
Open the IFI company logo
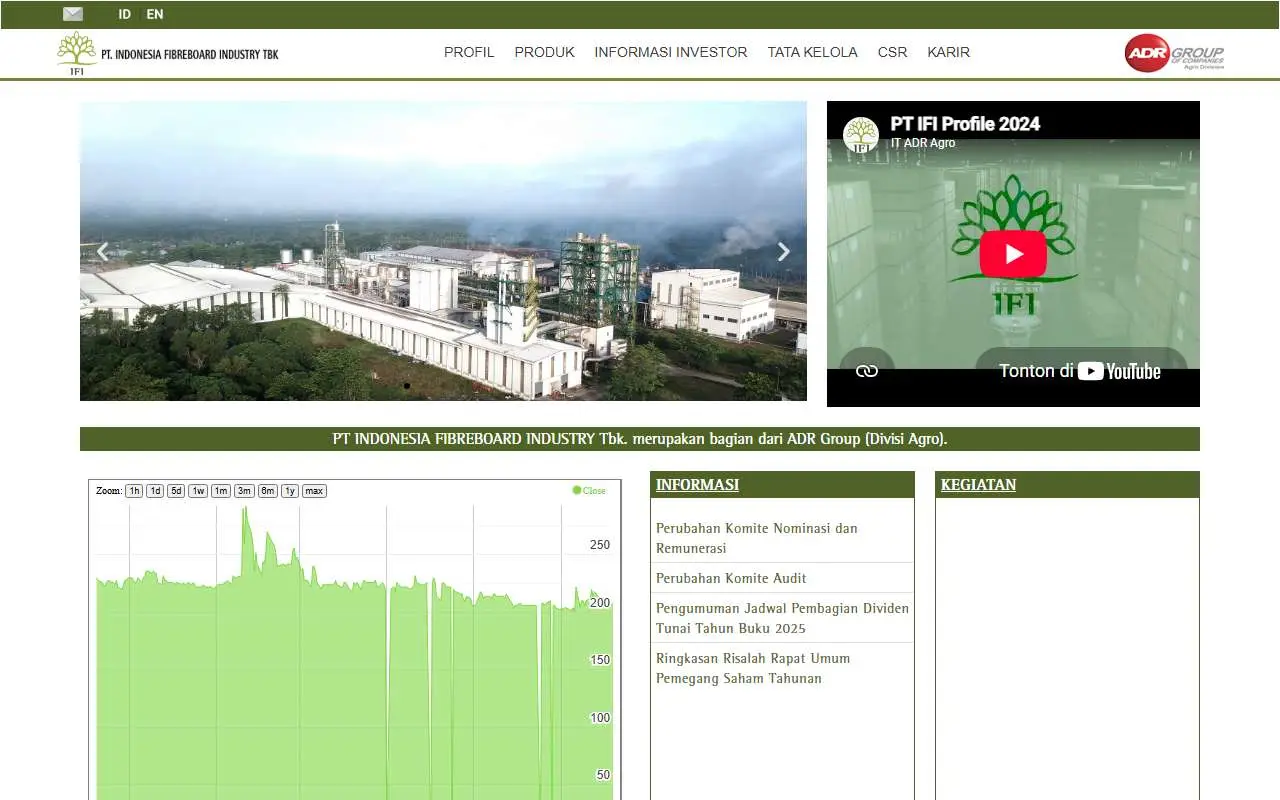[x=168, y=53]
